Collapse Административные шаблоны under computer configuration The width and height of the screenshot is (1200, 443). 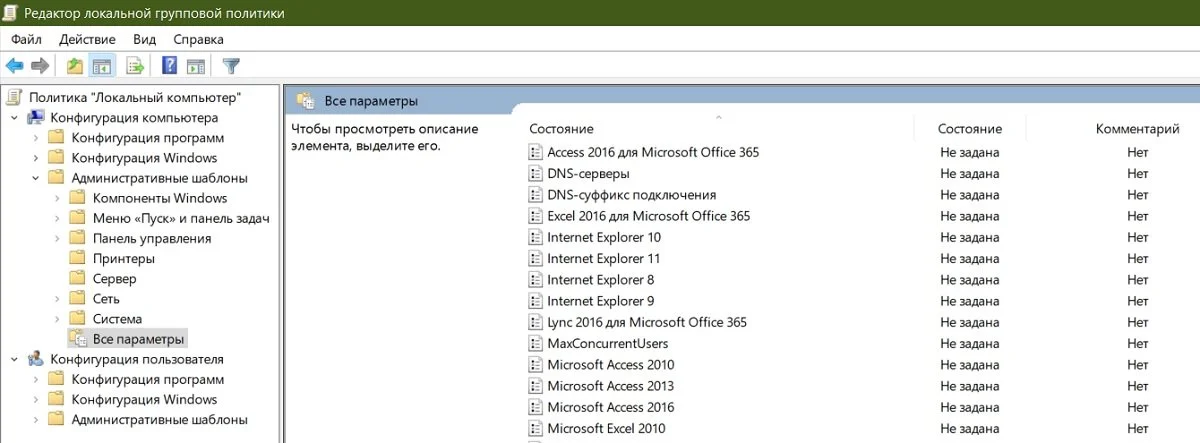tap(35, 178)
